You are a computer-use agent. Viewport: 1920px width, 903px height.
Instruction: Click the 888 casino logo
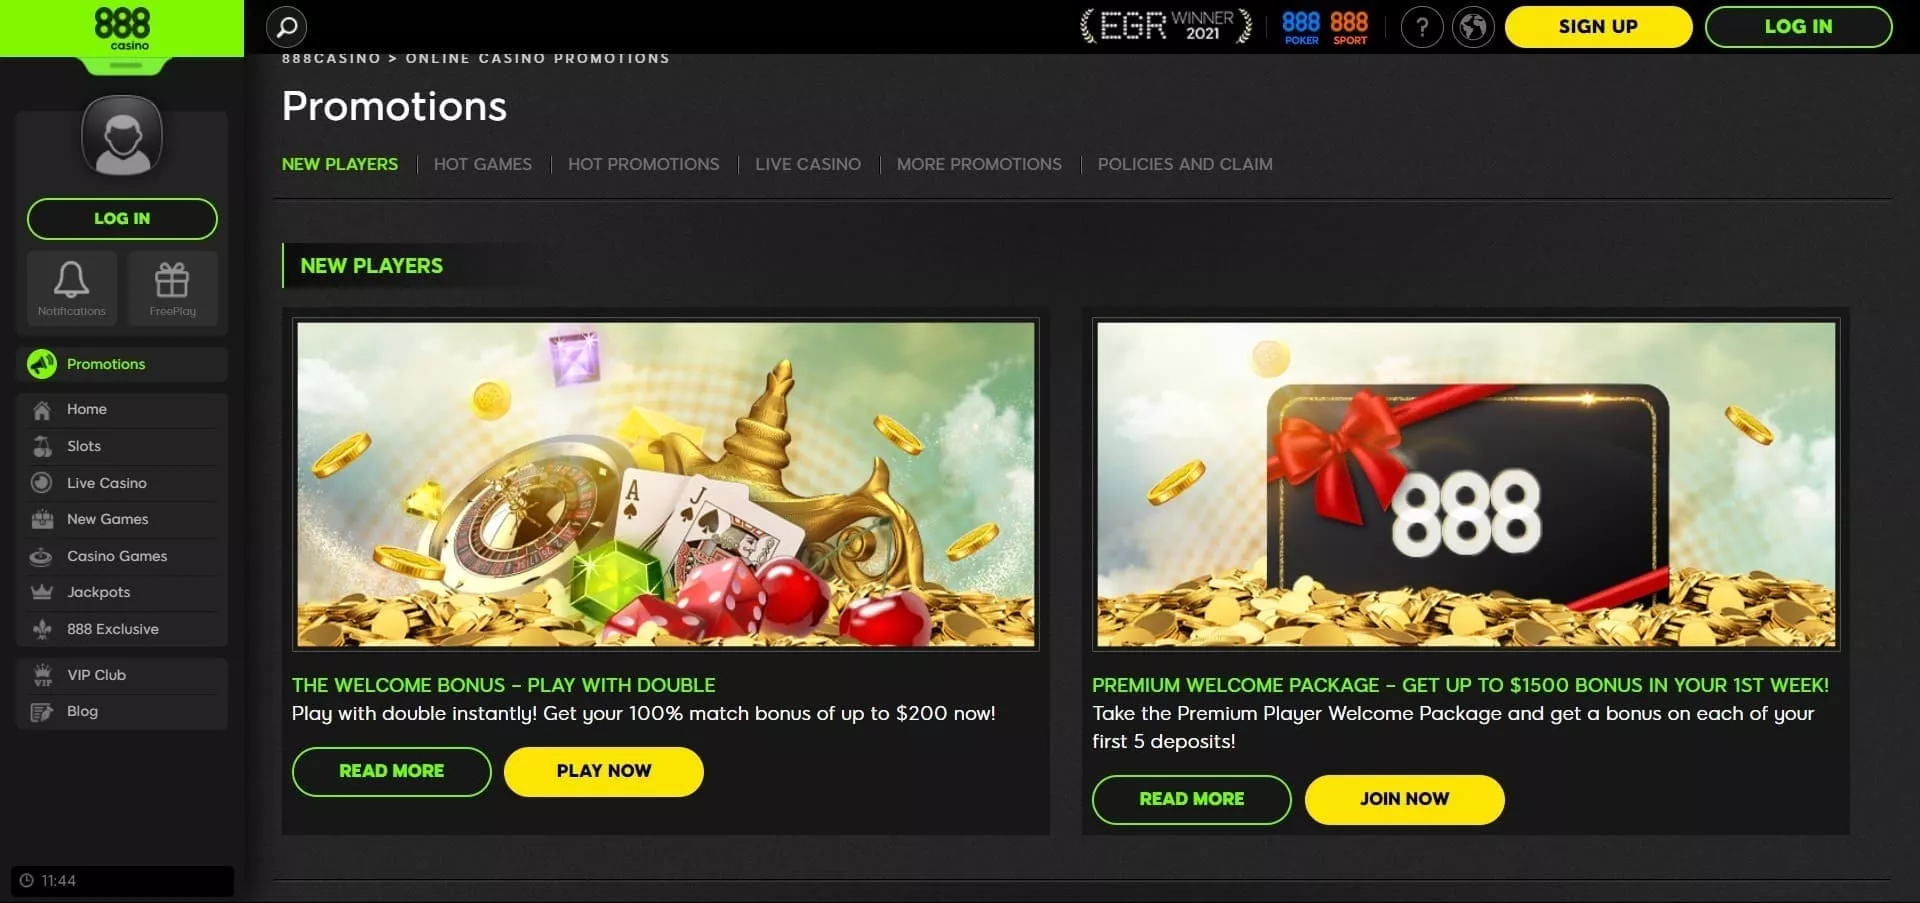pos(122,28)
